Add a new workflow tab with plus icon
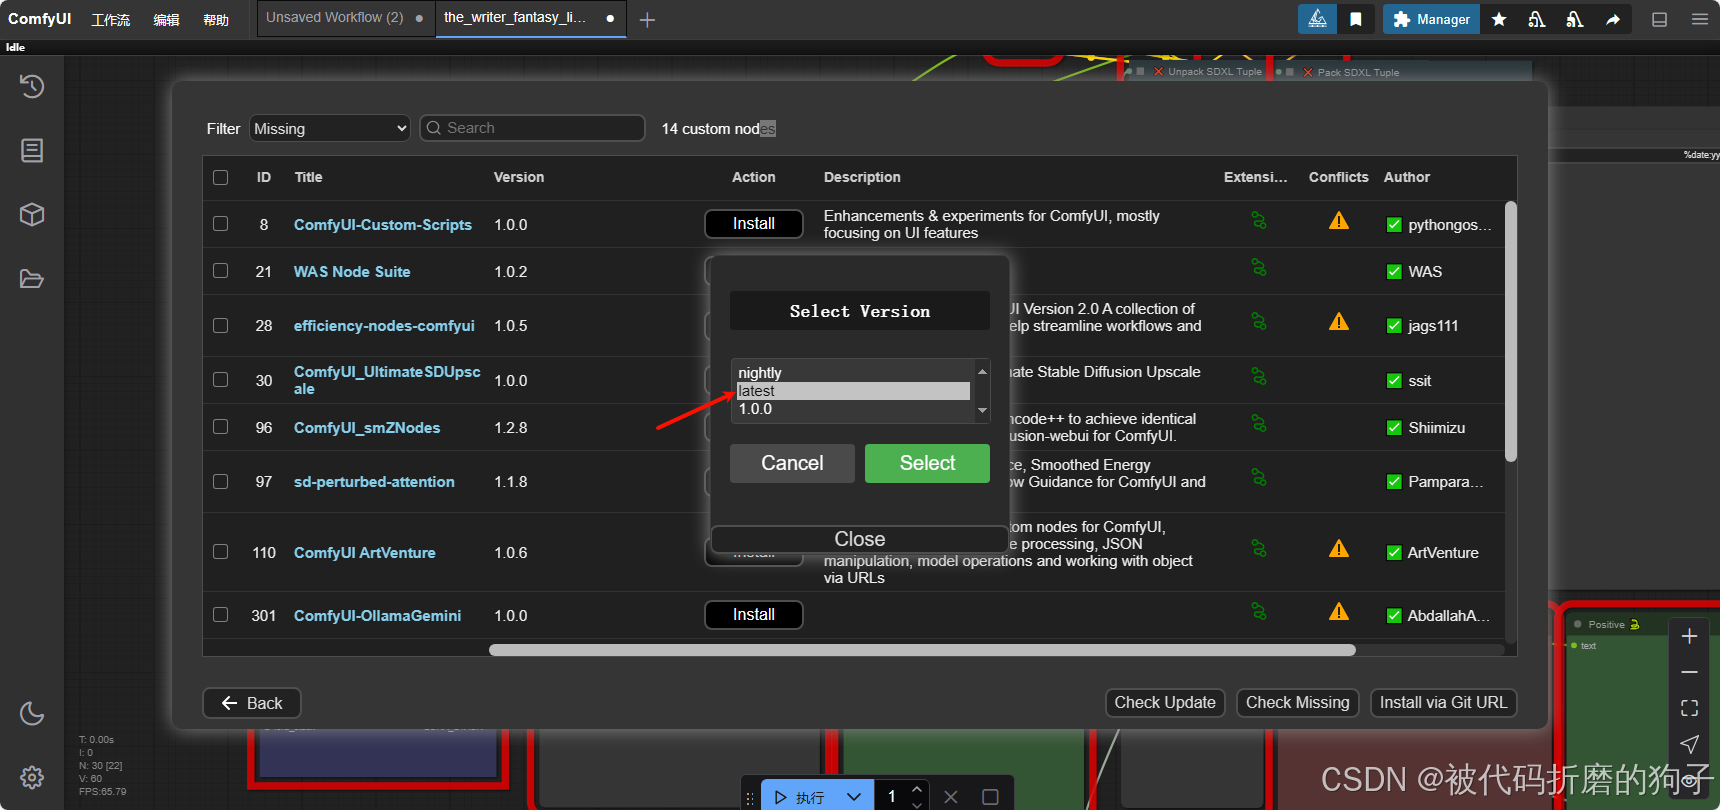This screenshot has width=1720, height=810. pos(647,20)
